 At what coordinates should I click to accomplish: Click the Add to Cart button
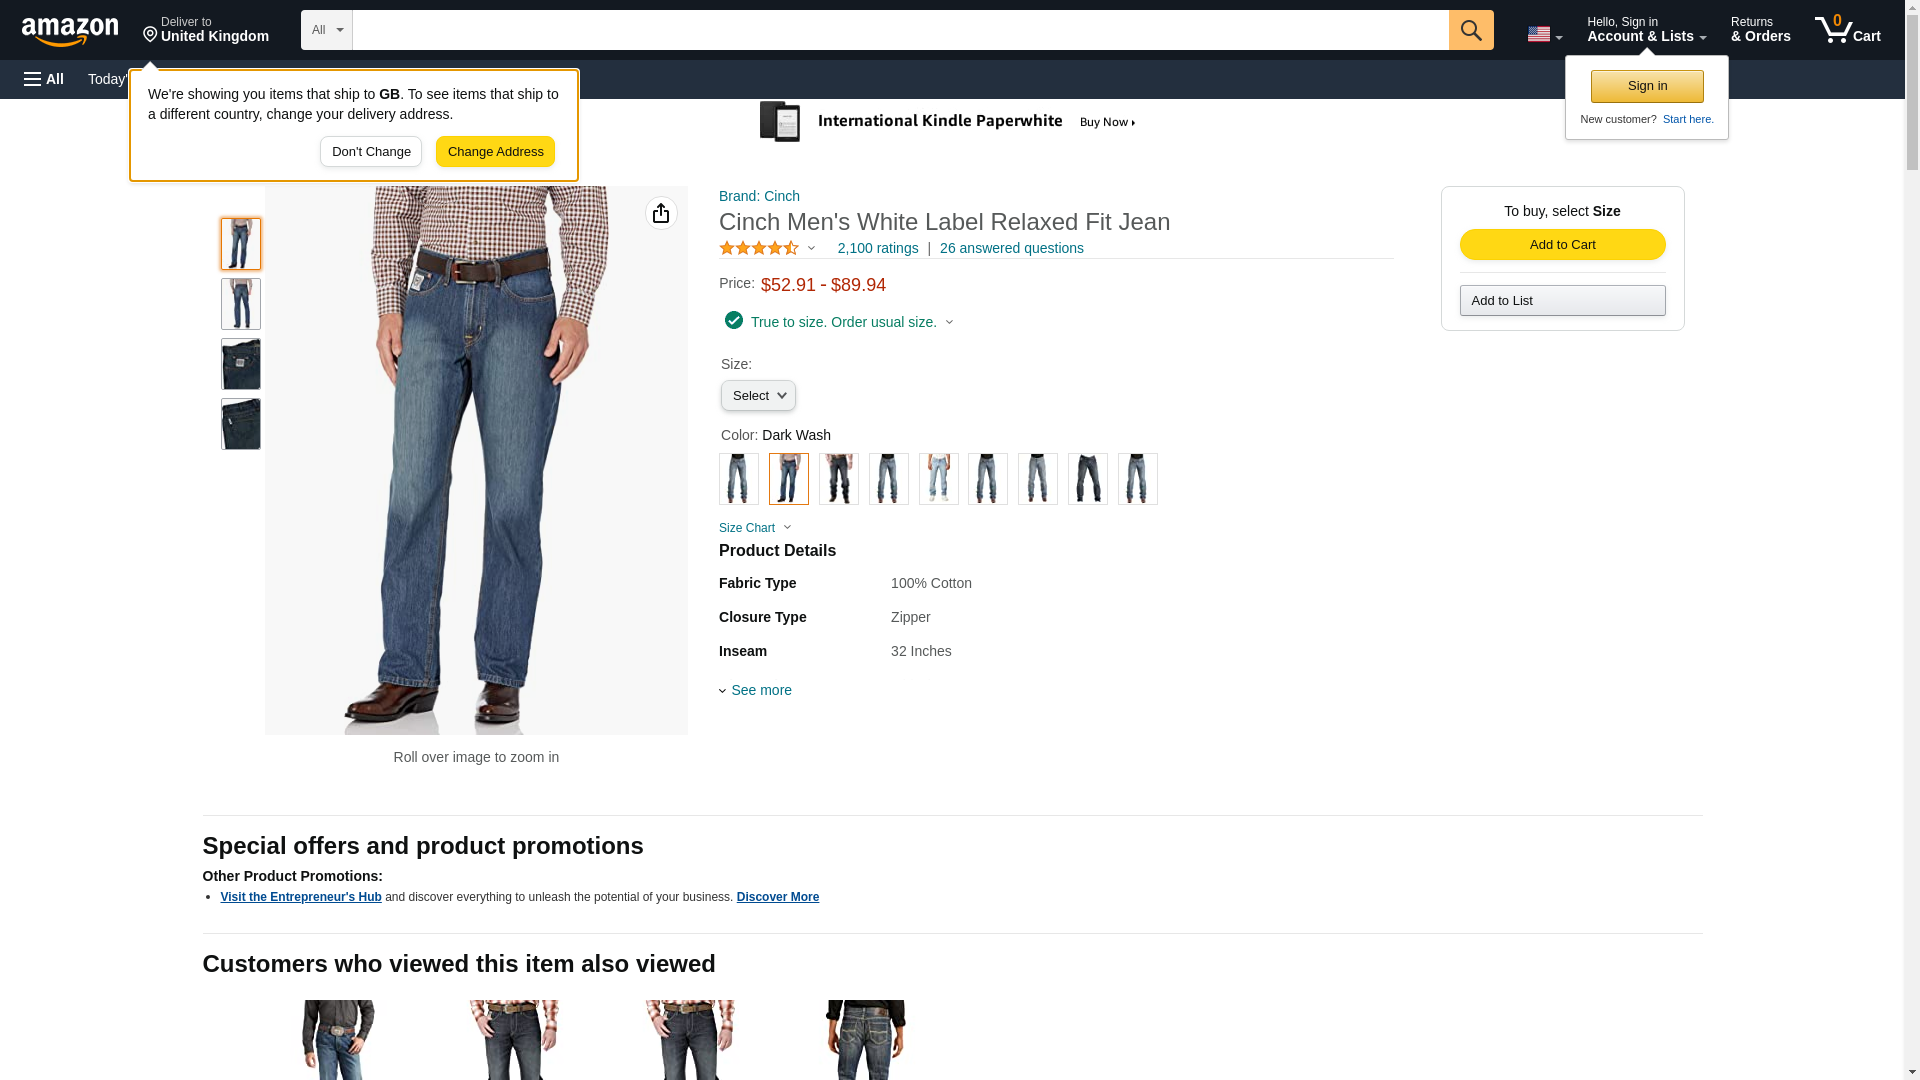coord(1562,245)
